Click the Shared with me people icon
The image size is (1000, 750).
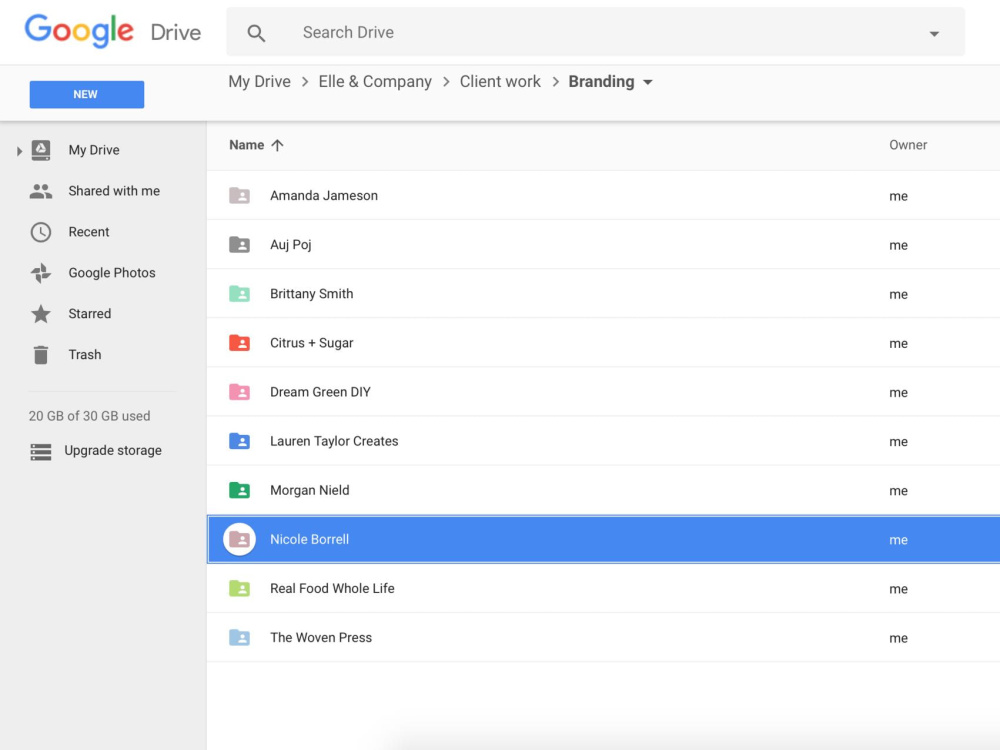click(x=41, y=191)
